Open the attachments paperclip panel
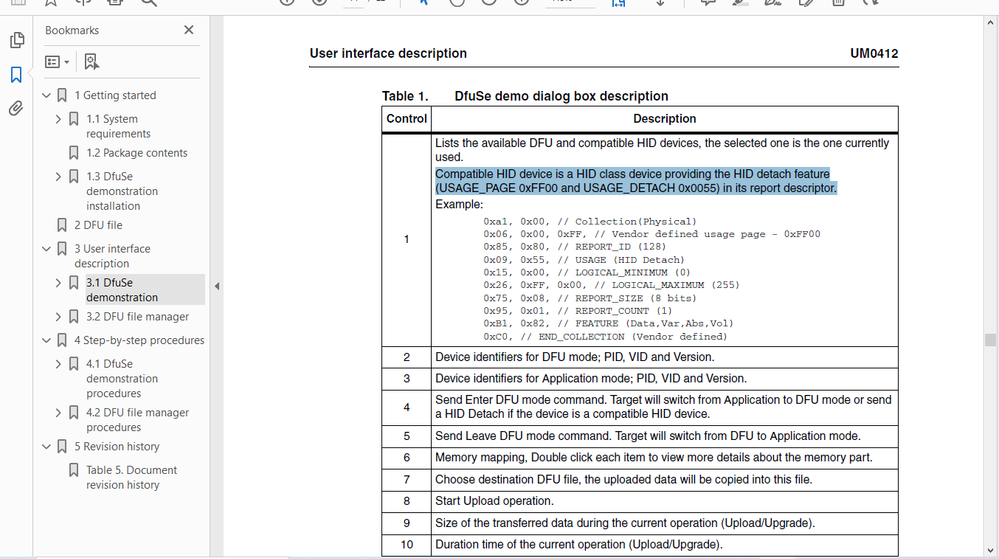 click(17, 108)
